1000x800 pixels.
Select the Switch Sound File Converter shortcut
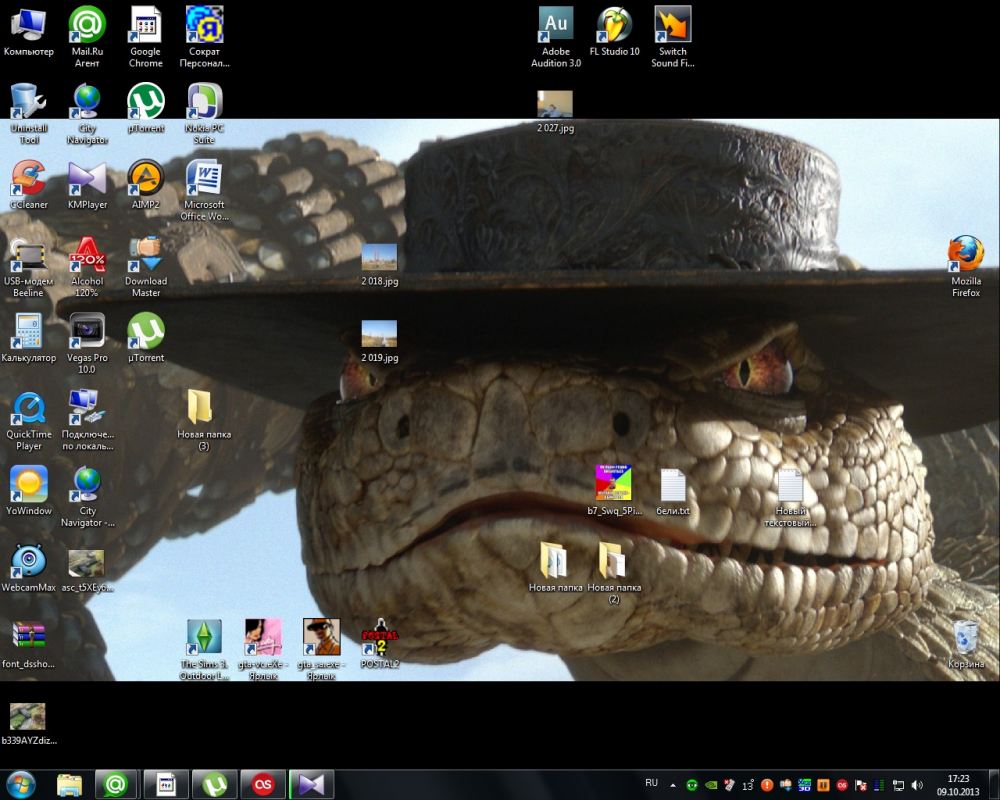tap(673, 37)
